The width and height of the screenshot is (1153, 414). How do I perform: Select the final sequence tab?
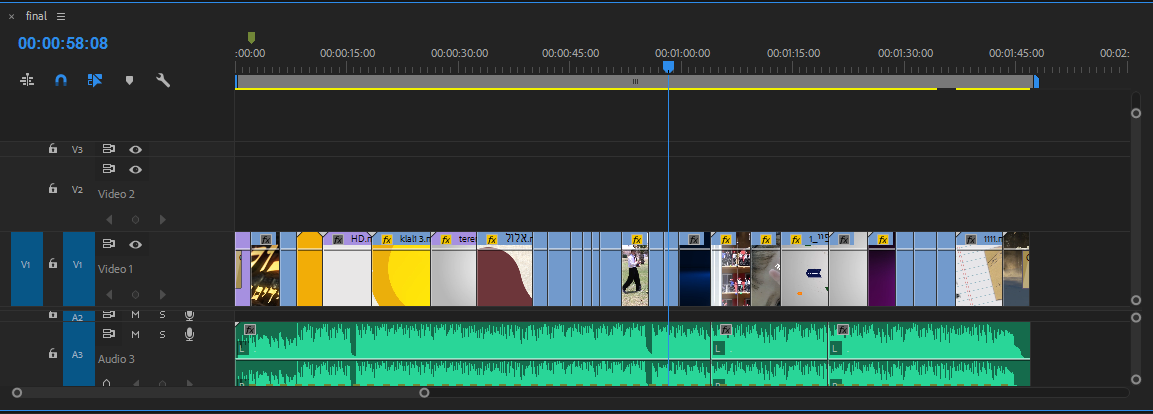pyautogui.click(x=36, y=16)
